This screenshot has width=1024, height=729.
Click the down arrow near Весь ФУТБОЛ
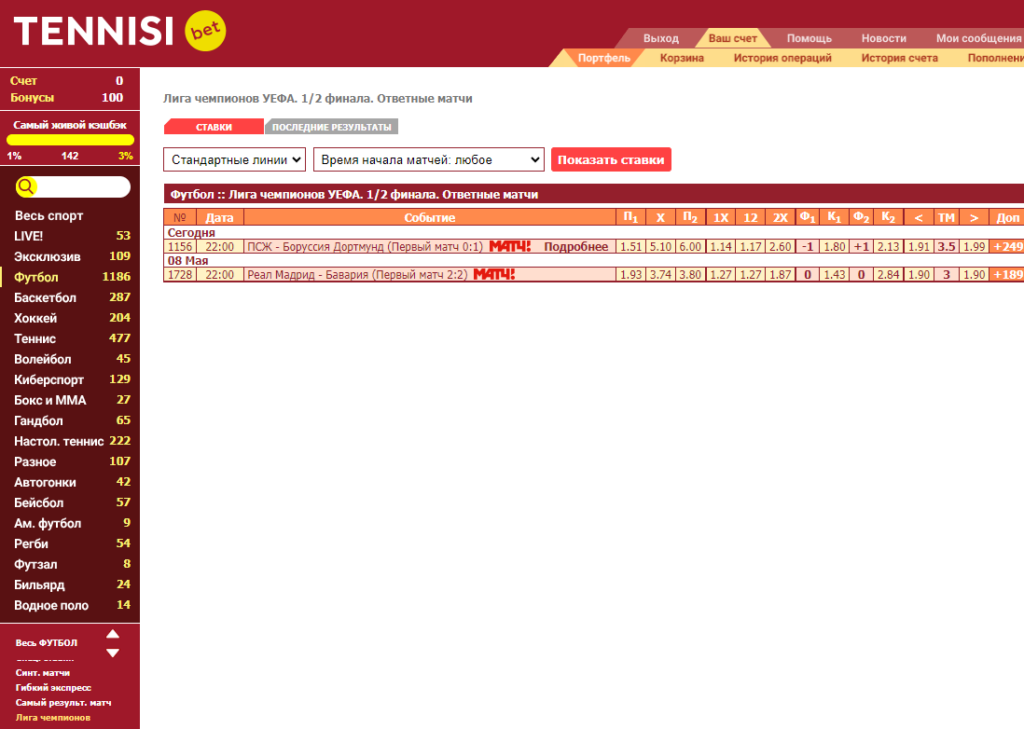click(x=113, y=653)
